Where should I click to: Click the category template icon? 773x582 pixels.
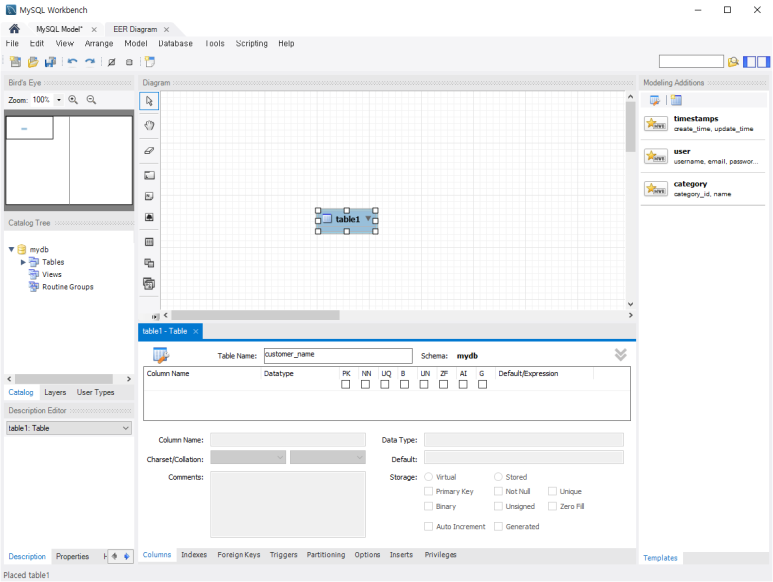(656, 189)
